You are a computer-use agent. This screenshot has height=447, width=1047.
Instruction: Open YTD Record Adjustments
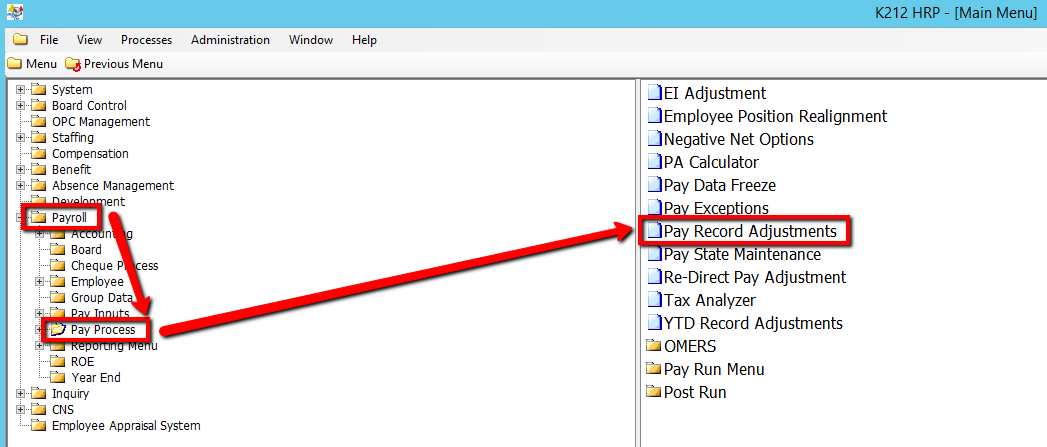pyautogui.click(x=753, y=323)
